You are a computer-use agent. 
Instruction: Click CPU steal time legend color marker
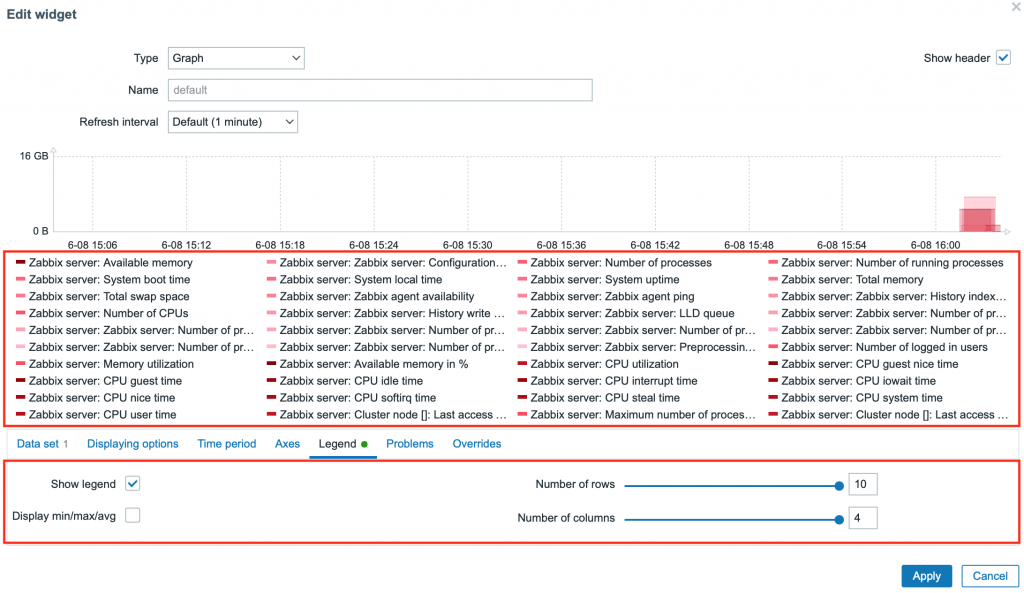(x=523, y=398)
